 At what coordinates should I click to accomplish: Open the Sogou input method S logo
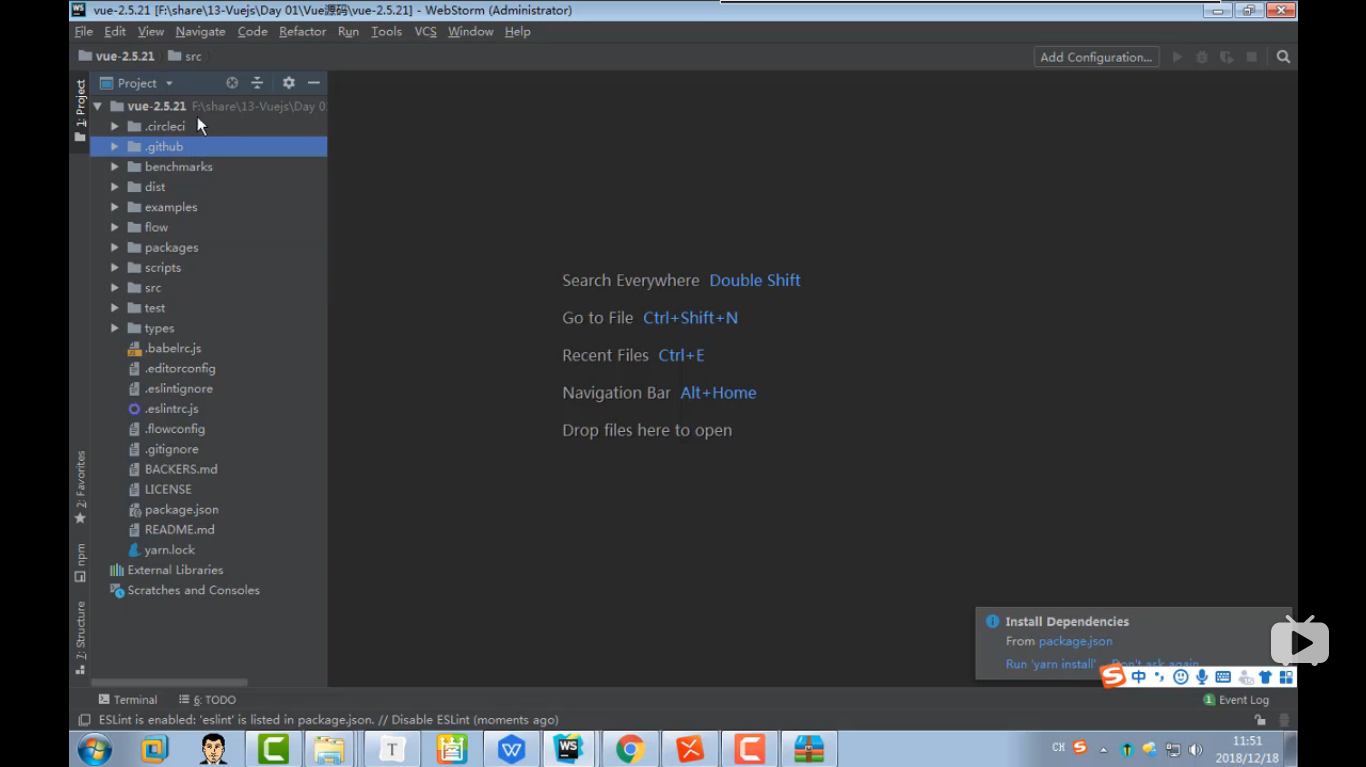pyautogui.click(x=1113, y=677)
